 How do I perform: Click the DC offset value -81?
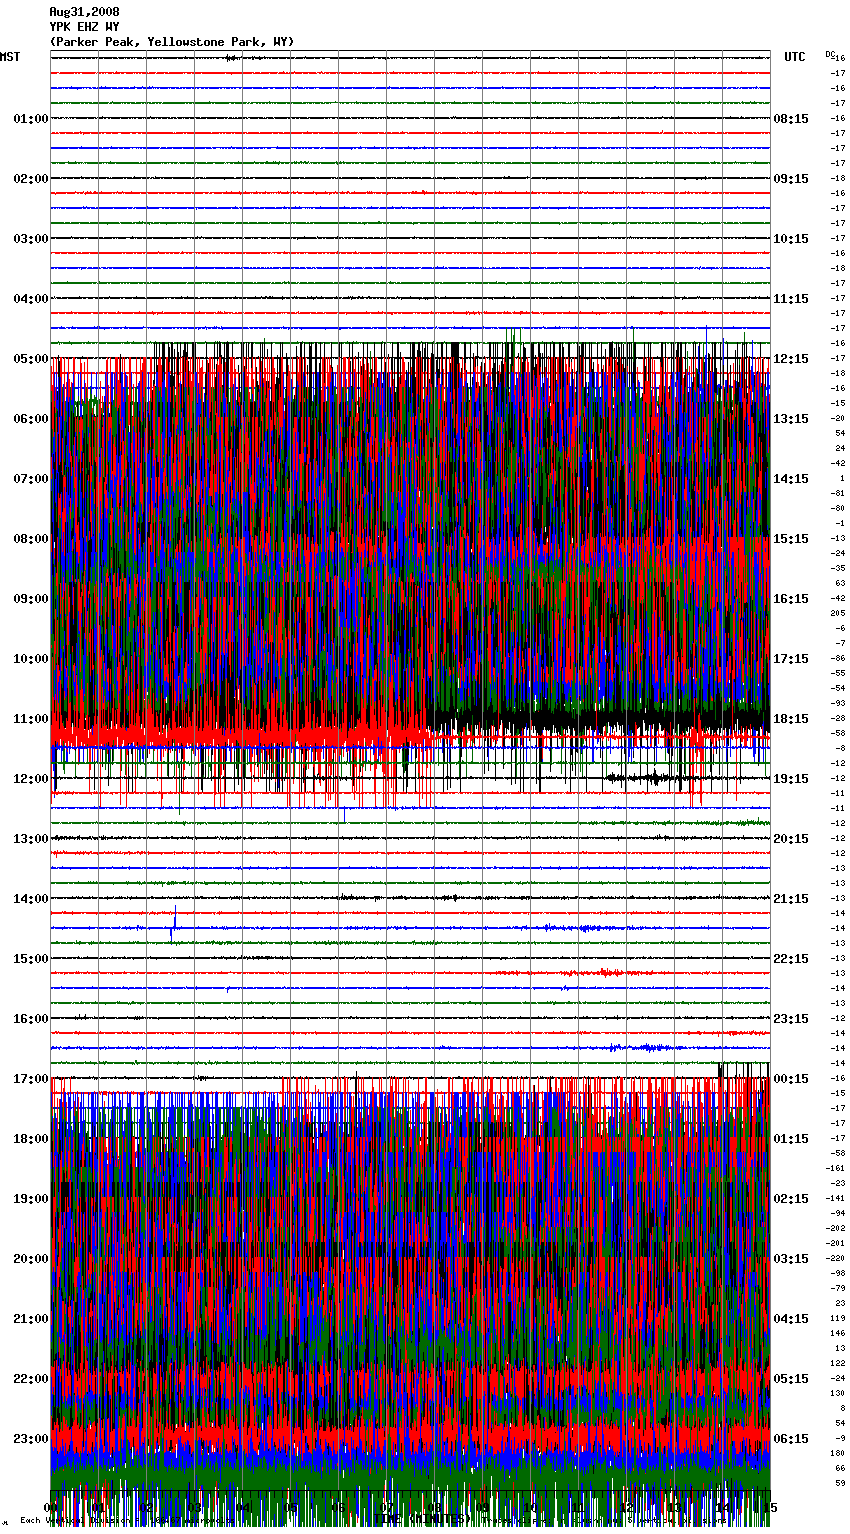pos(838,493)
